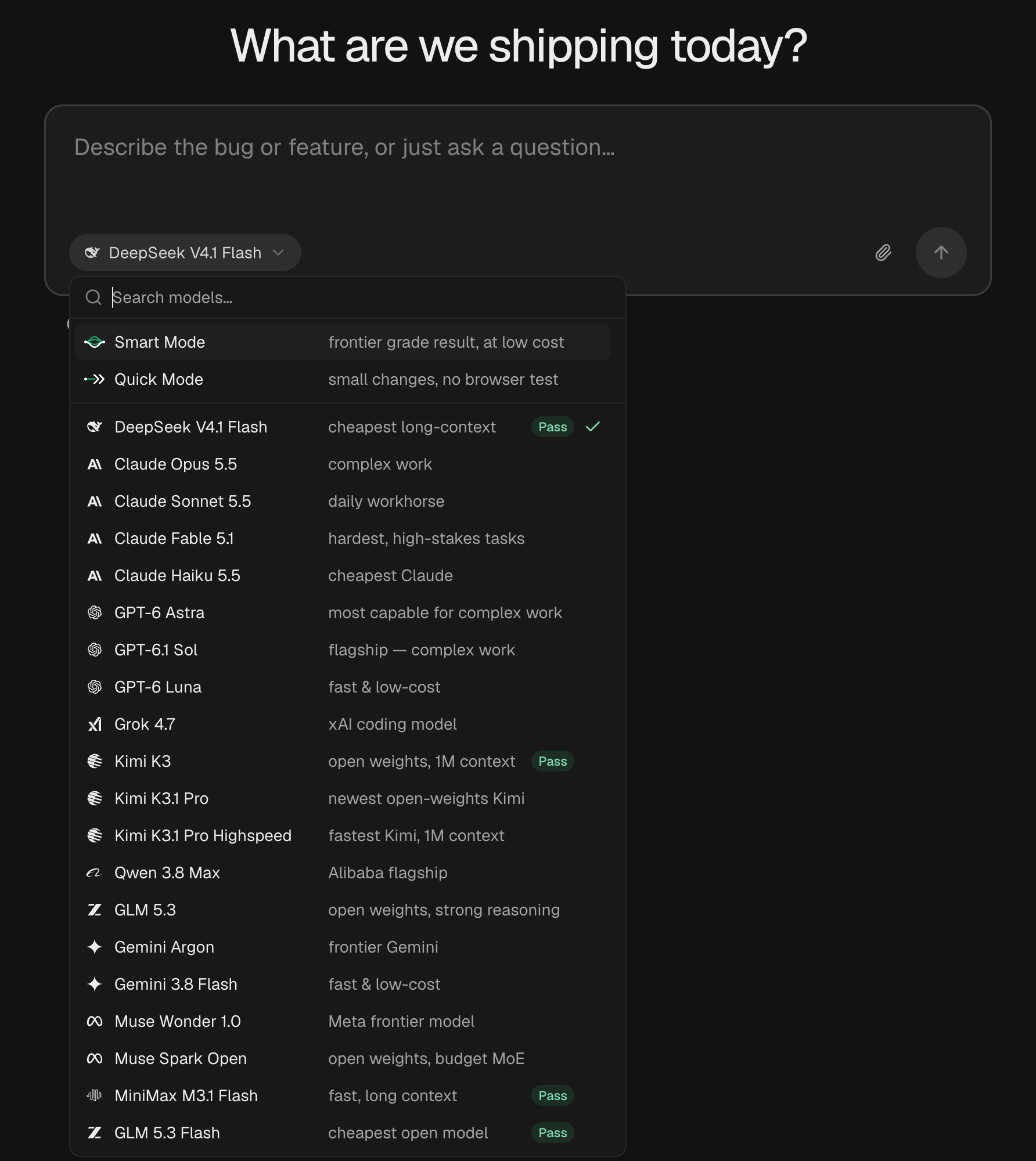Click 'open weights, budget MoE' description
The width and height of the screenshot is (1036, 1161).
(426, 1058)
